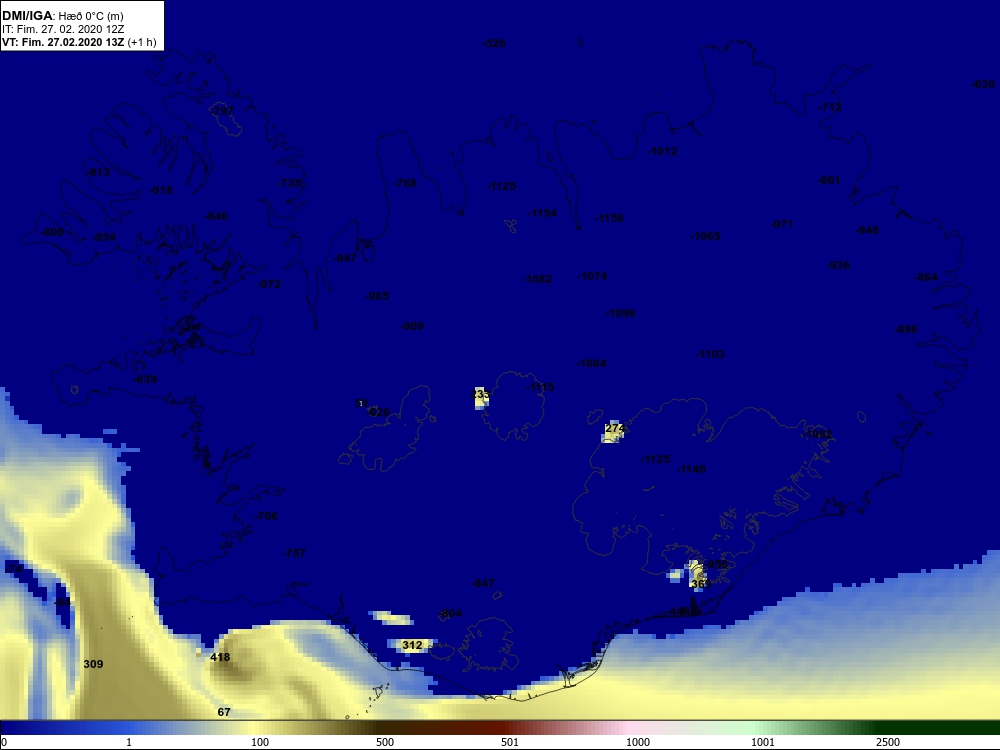The height and width of the screenshot is (750, 1000).
Task: Select the -712 value in the northeast
Action: (830, 107)
